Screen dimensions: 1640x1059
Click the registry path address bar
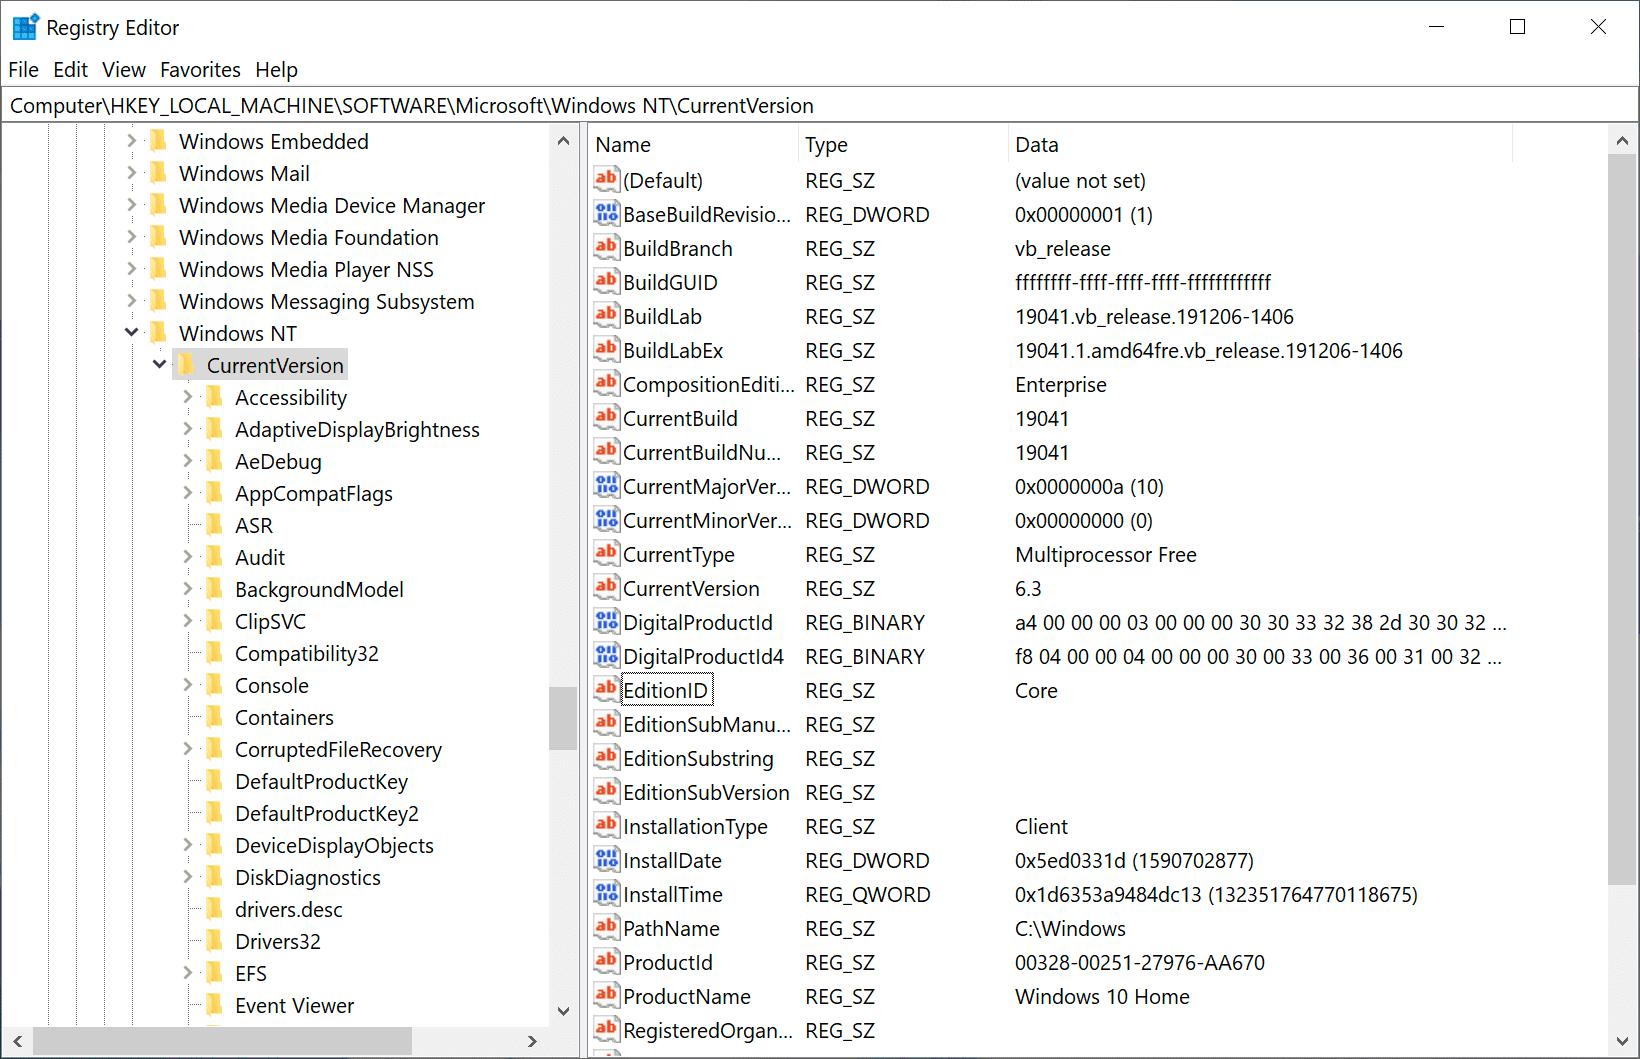click(x=820, y=106)
